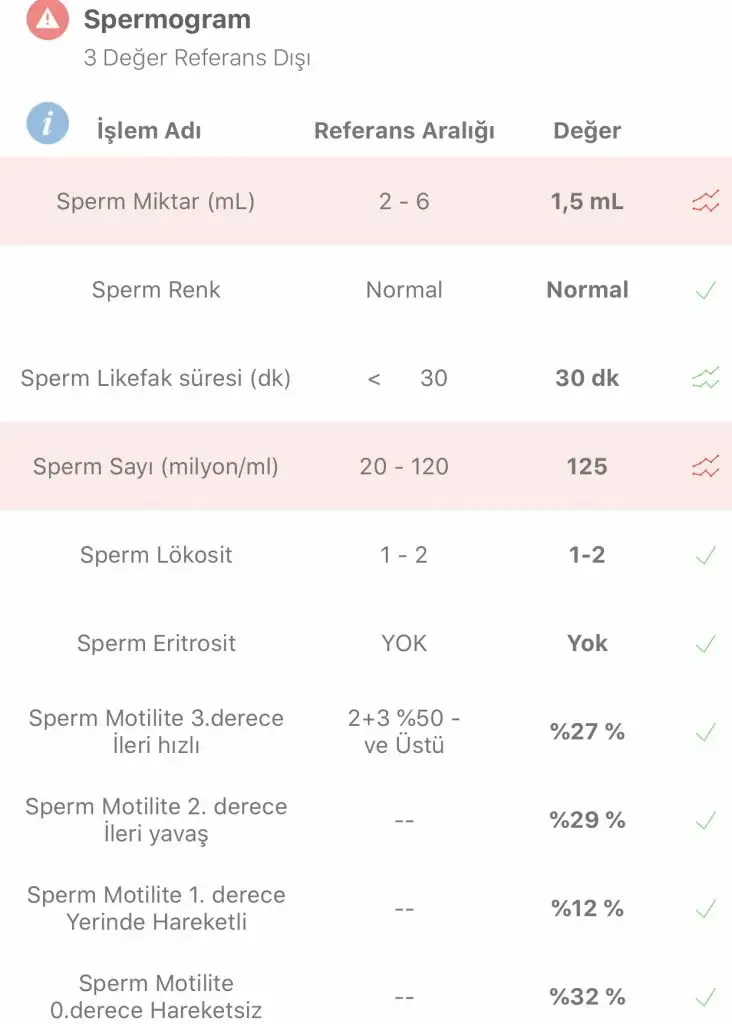This screenshot has height=1024, width=732.
Task: Tap the red warning triangle icon
Action: (48, 19)
